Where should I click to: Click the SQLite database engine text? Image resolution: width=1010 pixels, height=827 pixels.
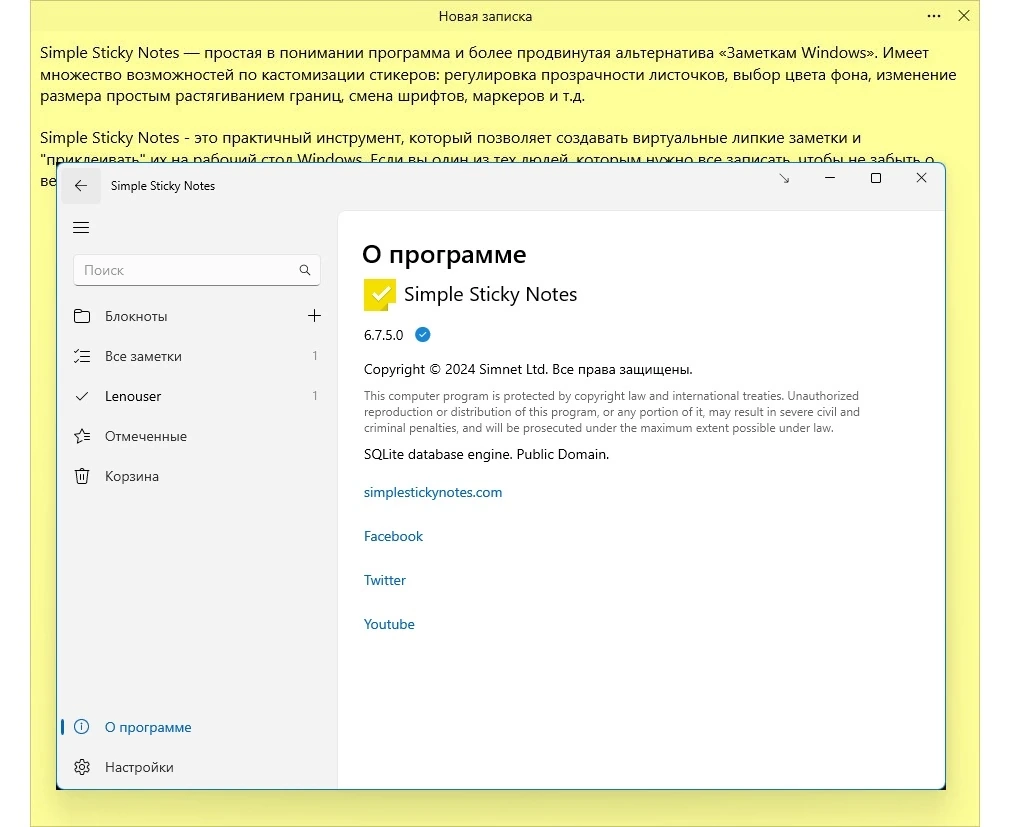(486, 454)
